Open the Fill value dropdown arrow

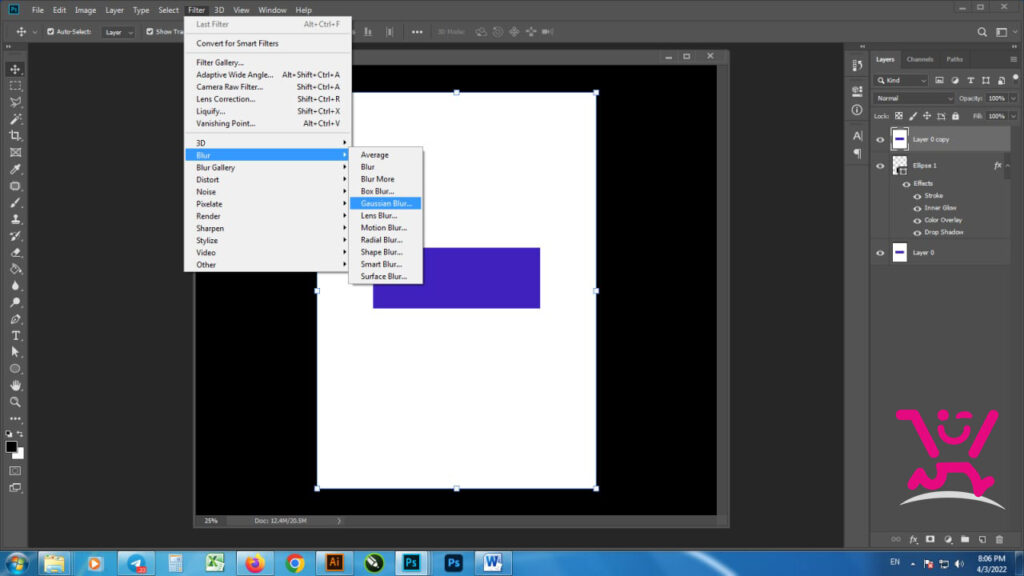click(1013, 116)
